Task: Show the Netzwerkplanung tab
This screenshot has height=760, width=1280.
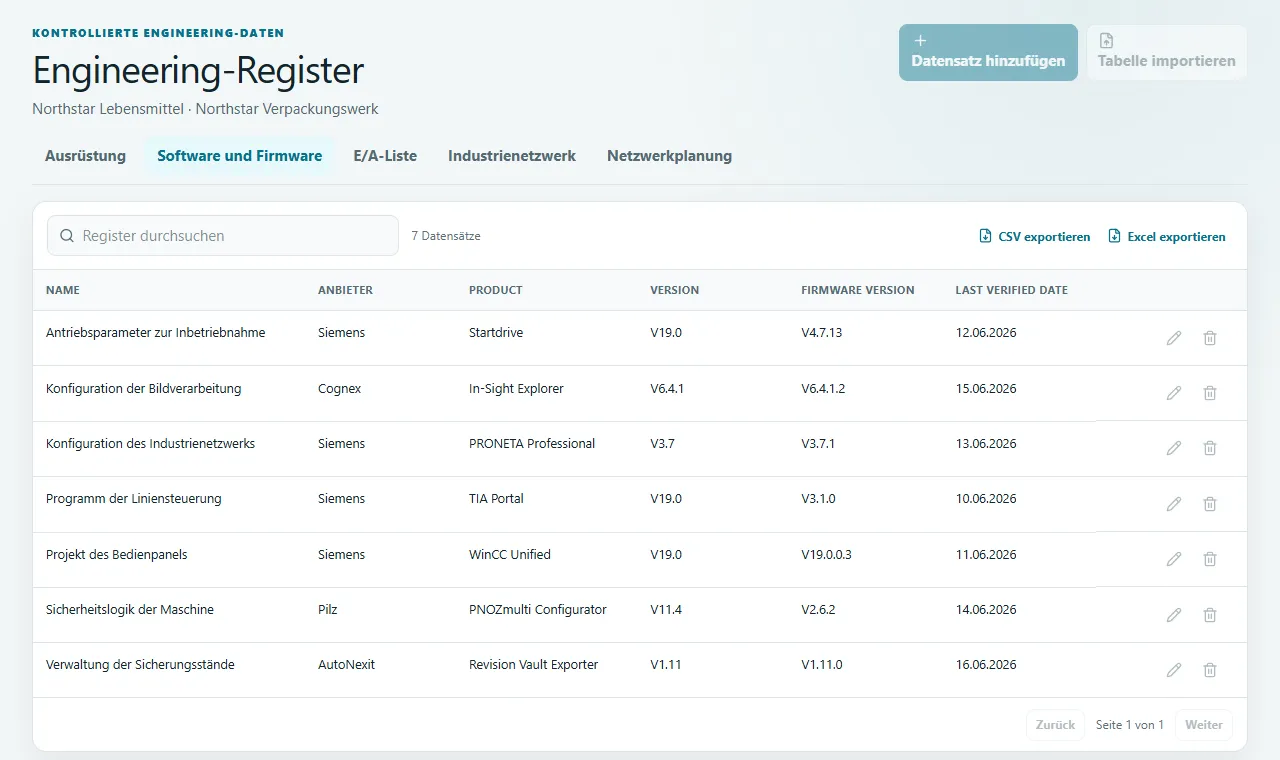Action: (x=669, y=156)
